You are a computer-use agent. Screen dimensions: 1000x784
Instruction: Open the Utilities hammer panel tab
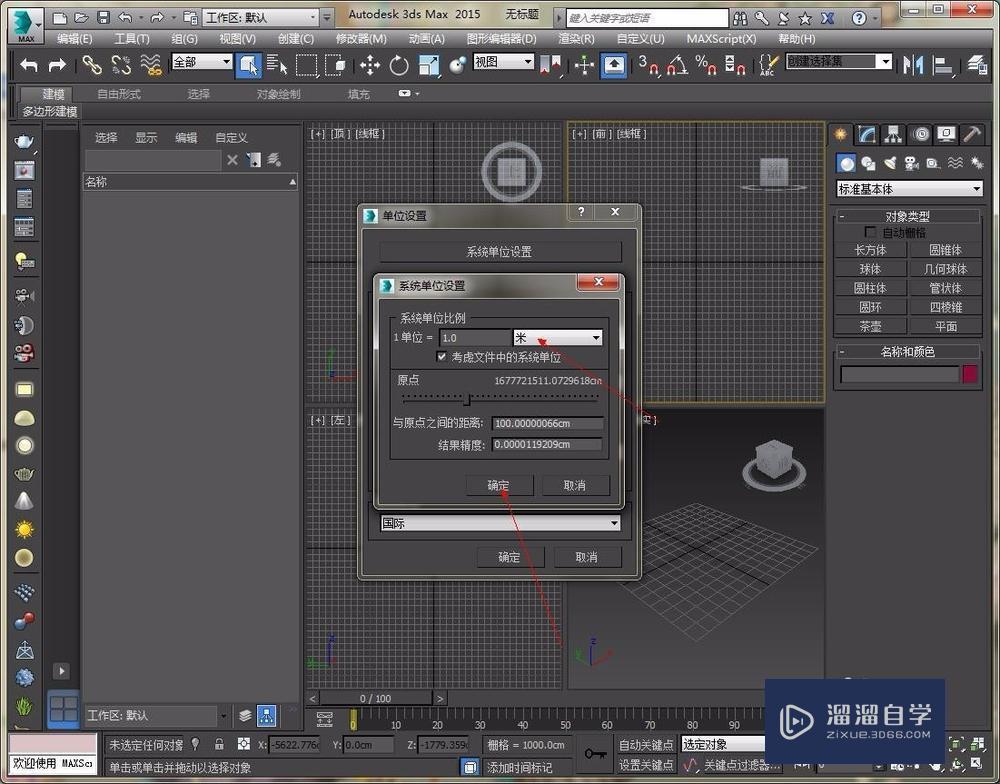pyautogui.click(x=972, y=134)
